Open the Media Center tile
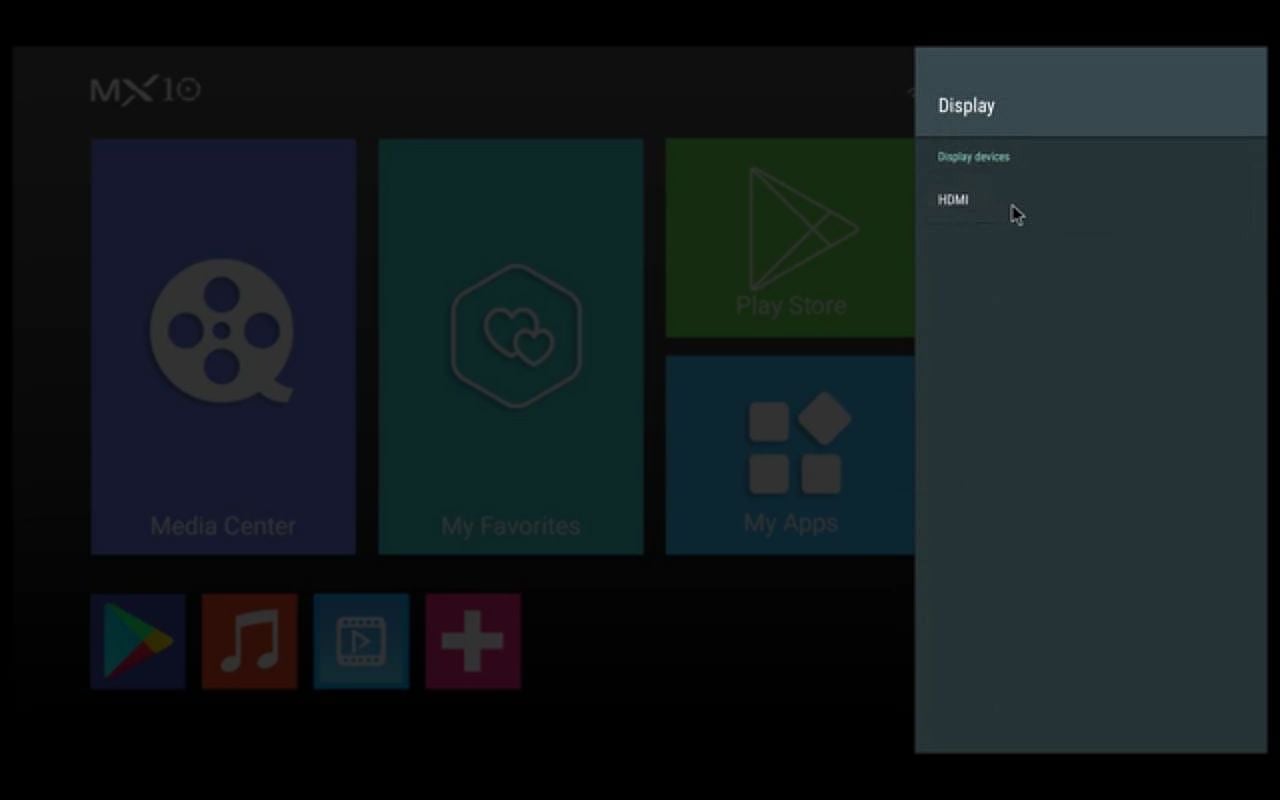 [223, 346]
